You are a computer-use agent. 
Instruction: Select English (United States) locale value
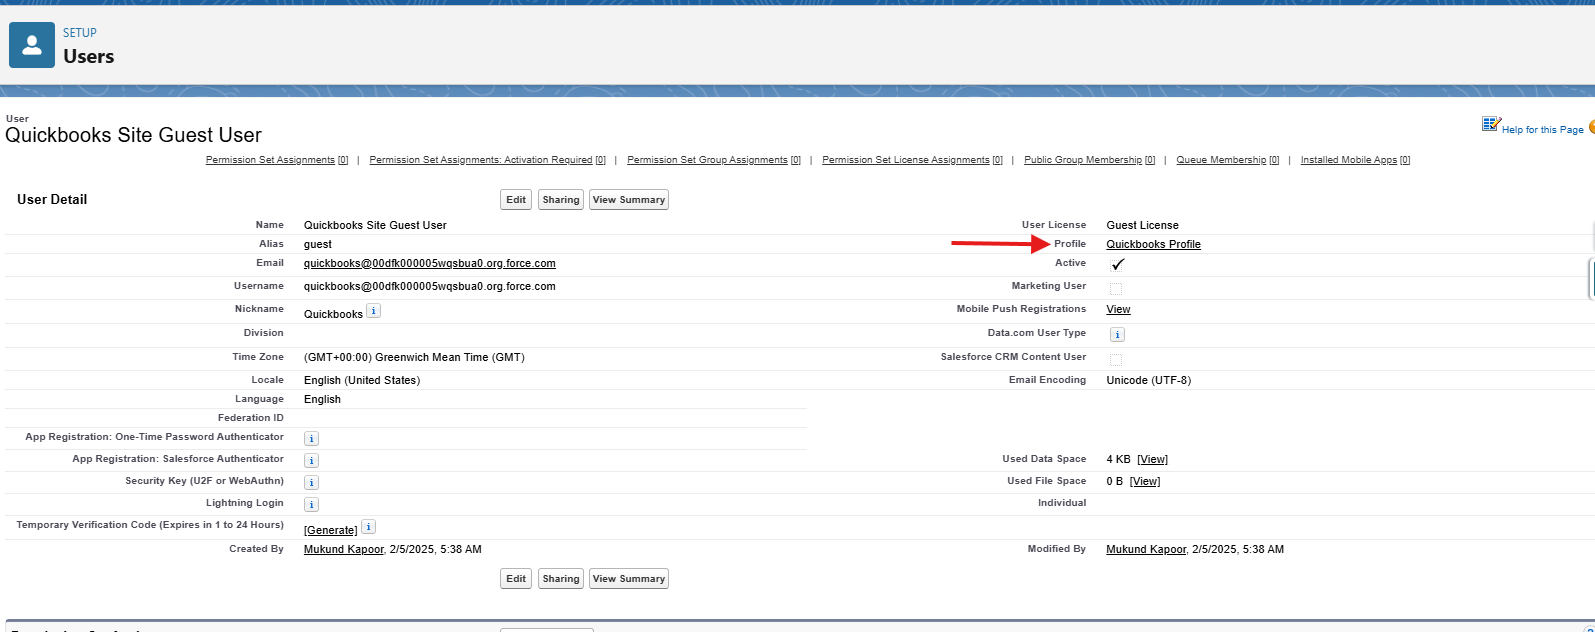click(x=362, y=381)
